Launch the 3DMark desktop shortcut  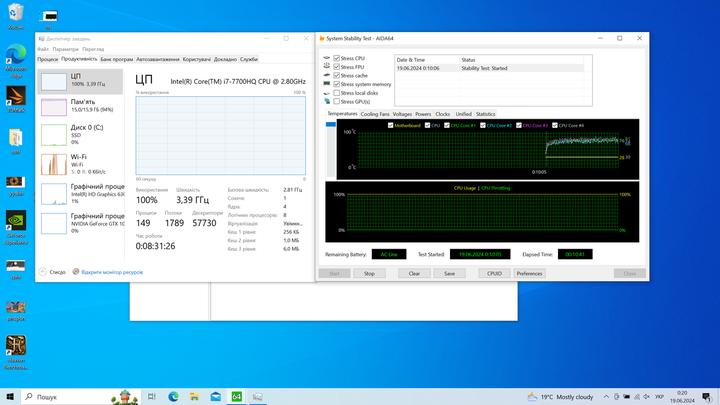point(16,99)
